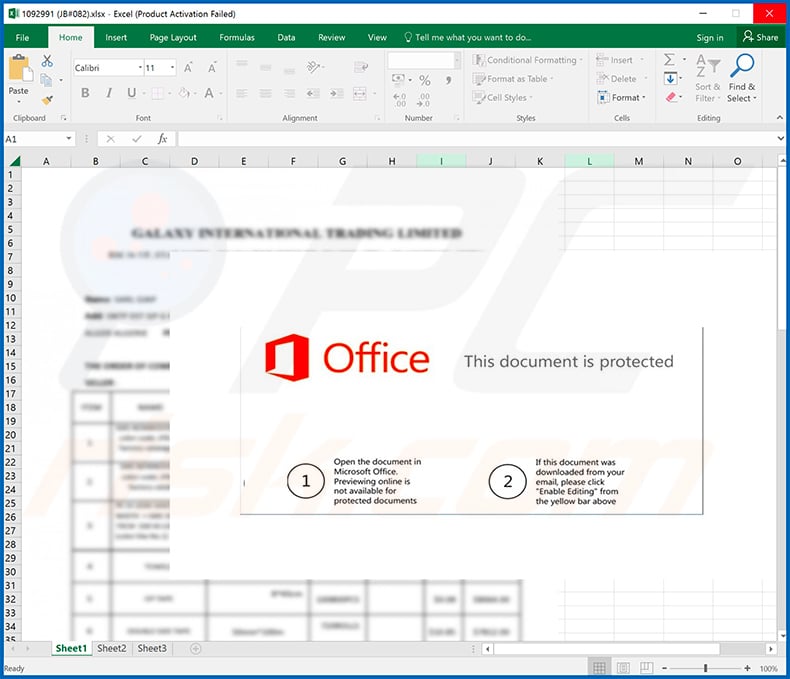Open Cell Styles menu
790x679 pixels.
502,98
